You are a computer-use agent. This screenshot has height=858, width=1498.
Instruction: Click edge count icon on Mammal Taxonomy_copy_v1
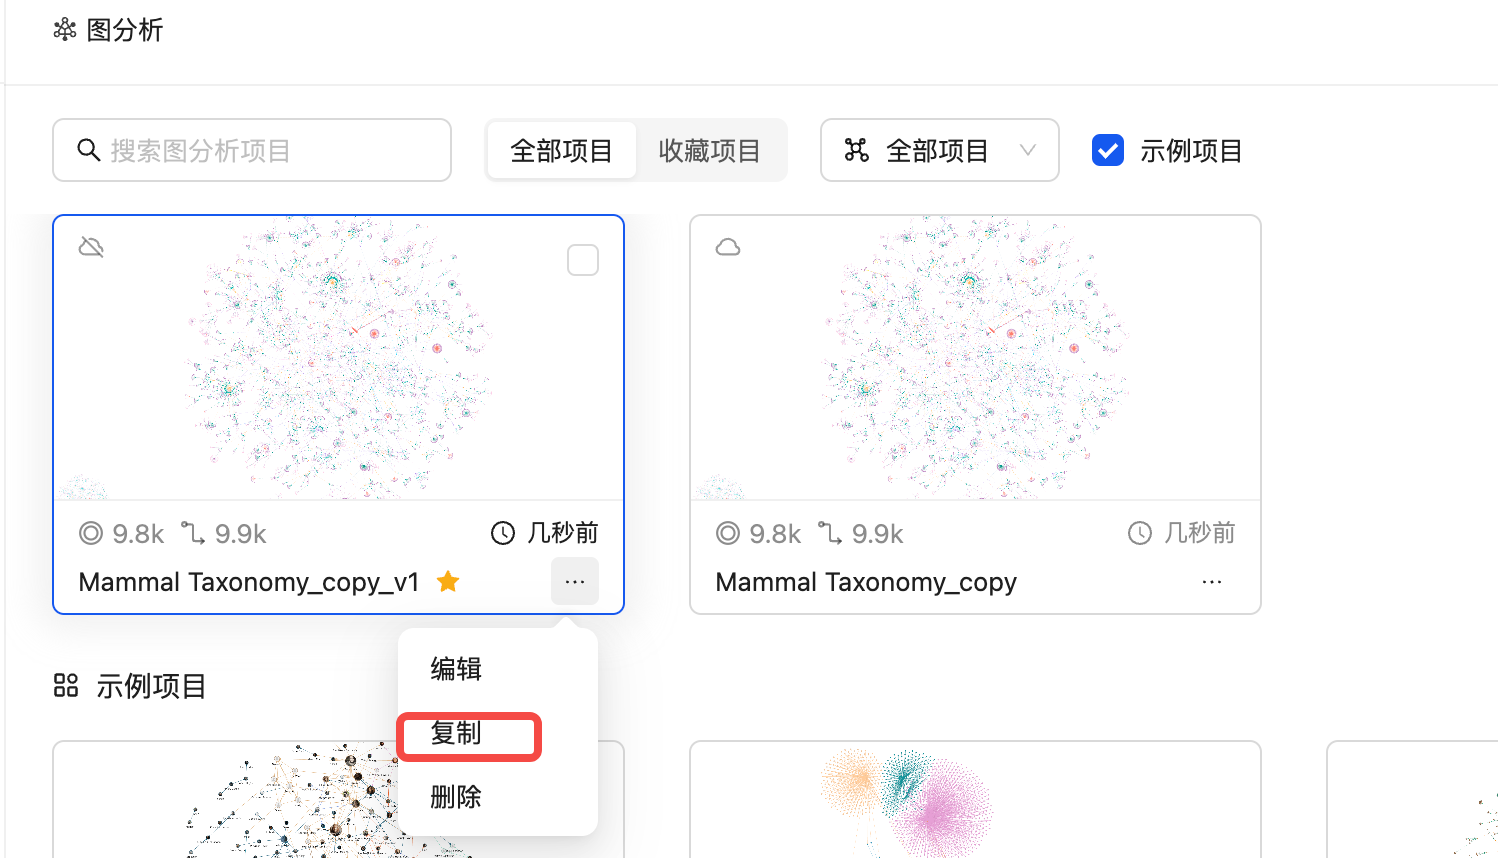point(193,533)
